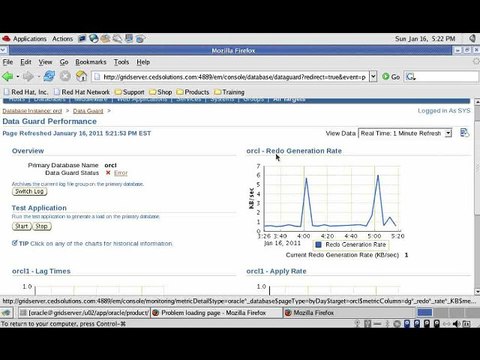The width and height of the screenshot is (480, 360).
Task: Open the Actions panel menu
Action: (x=62, y=39)
